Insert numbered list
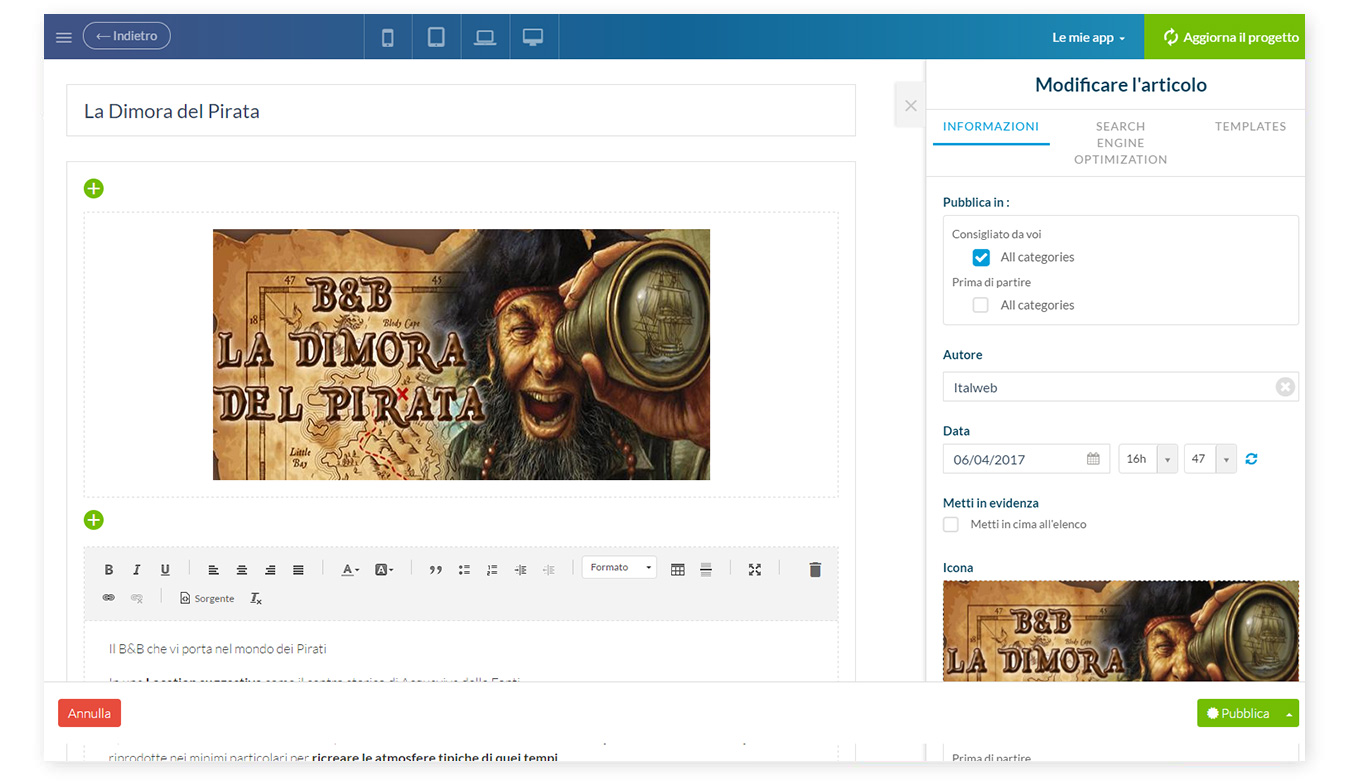The height and width of the screenshot is (781, 1350). click(492, 570)
